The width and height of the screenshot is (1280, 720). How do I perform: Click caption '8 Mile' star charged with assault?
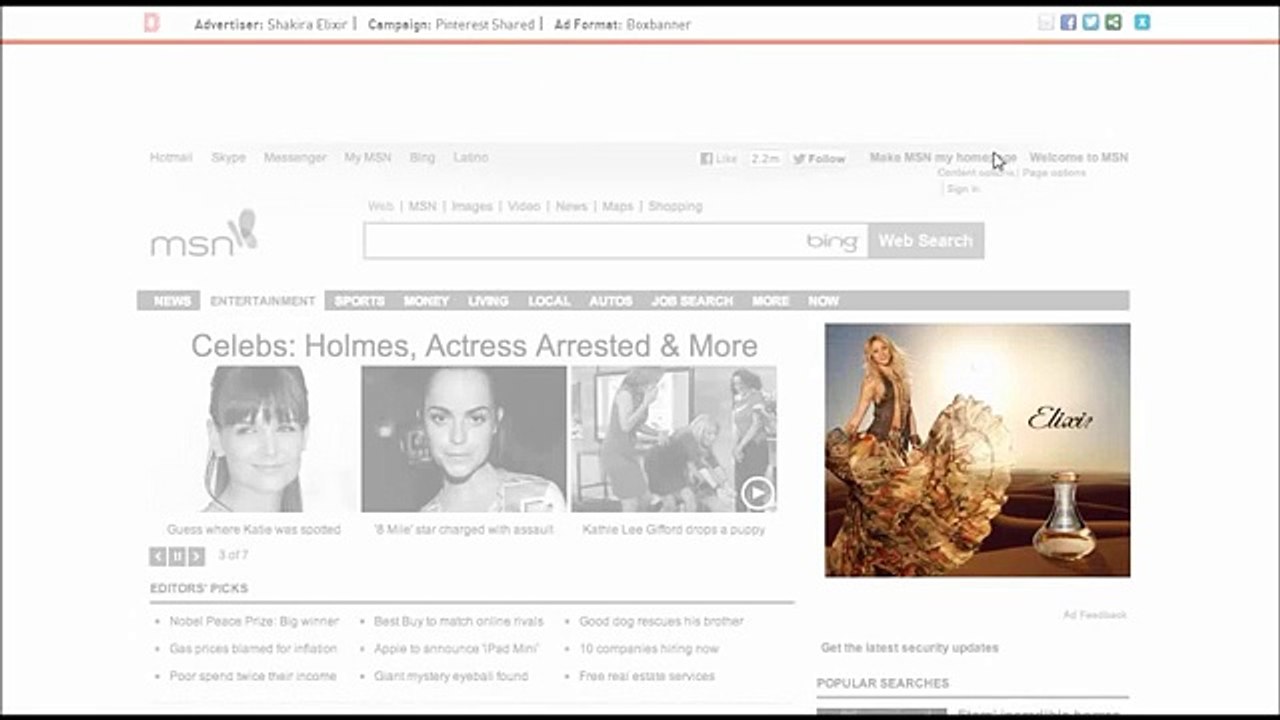[464, 529]
